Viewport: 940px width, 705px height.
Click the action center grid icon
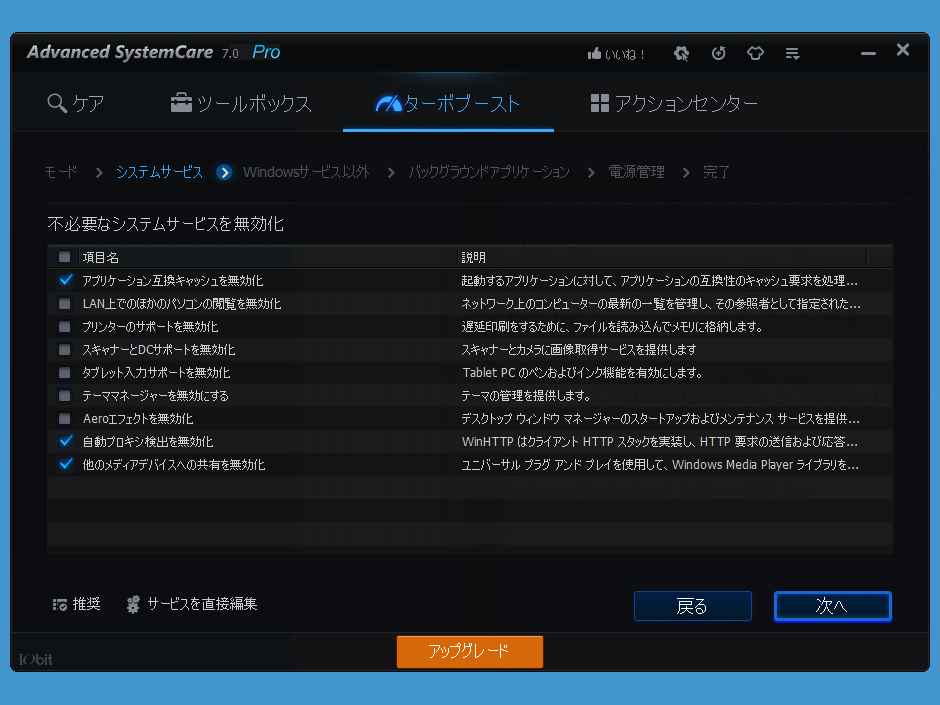click(x=599, y=103)
